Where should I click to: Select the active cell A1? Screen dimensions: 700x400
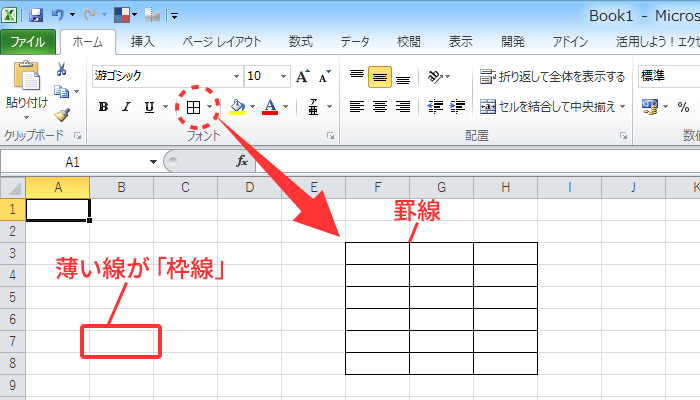click(x=58, y=209)
